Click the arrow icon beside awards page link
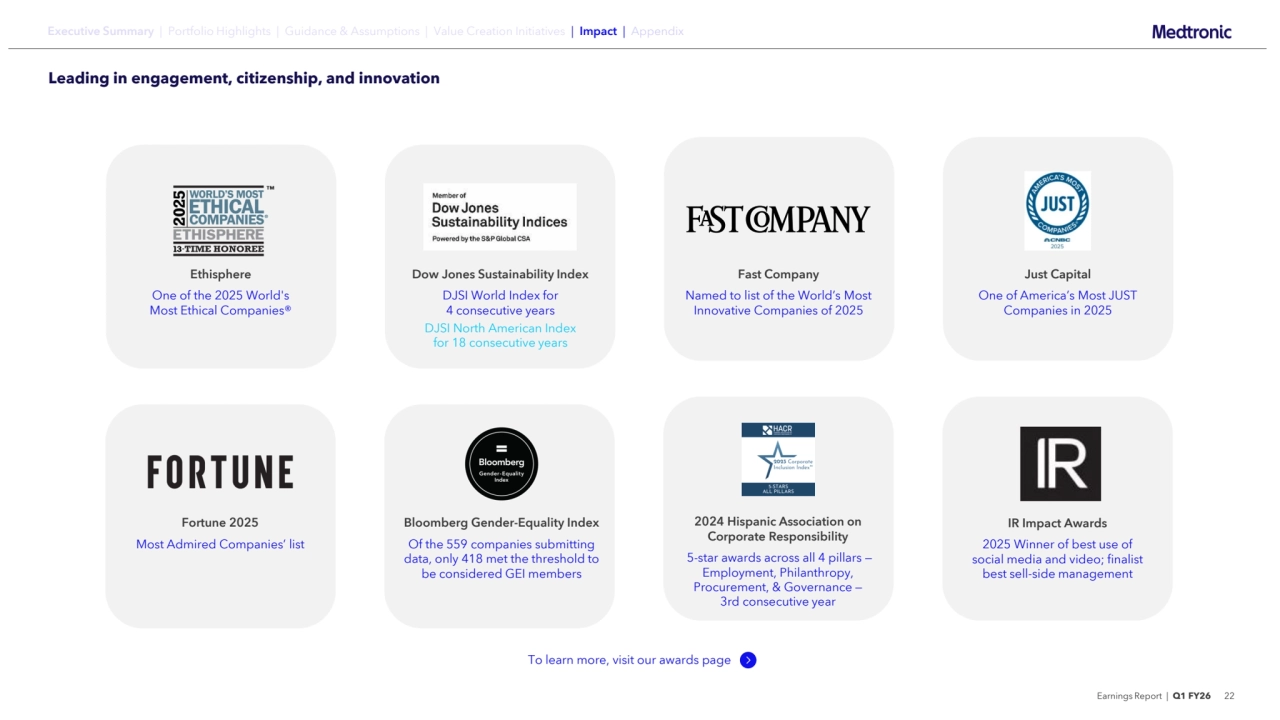This screenshot has width=1280, height=720. pos(748,660)
